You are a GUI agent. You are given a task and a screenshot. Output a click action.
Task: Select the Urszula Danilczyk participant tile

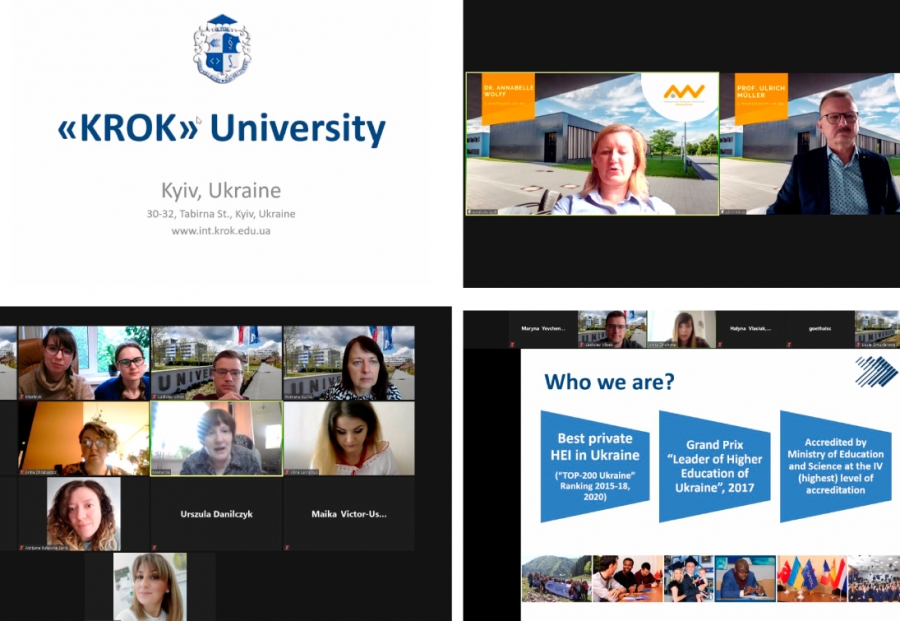(x=216, y=514)
